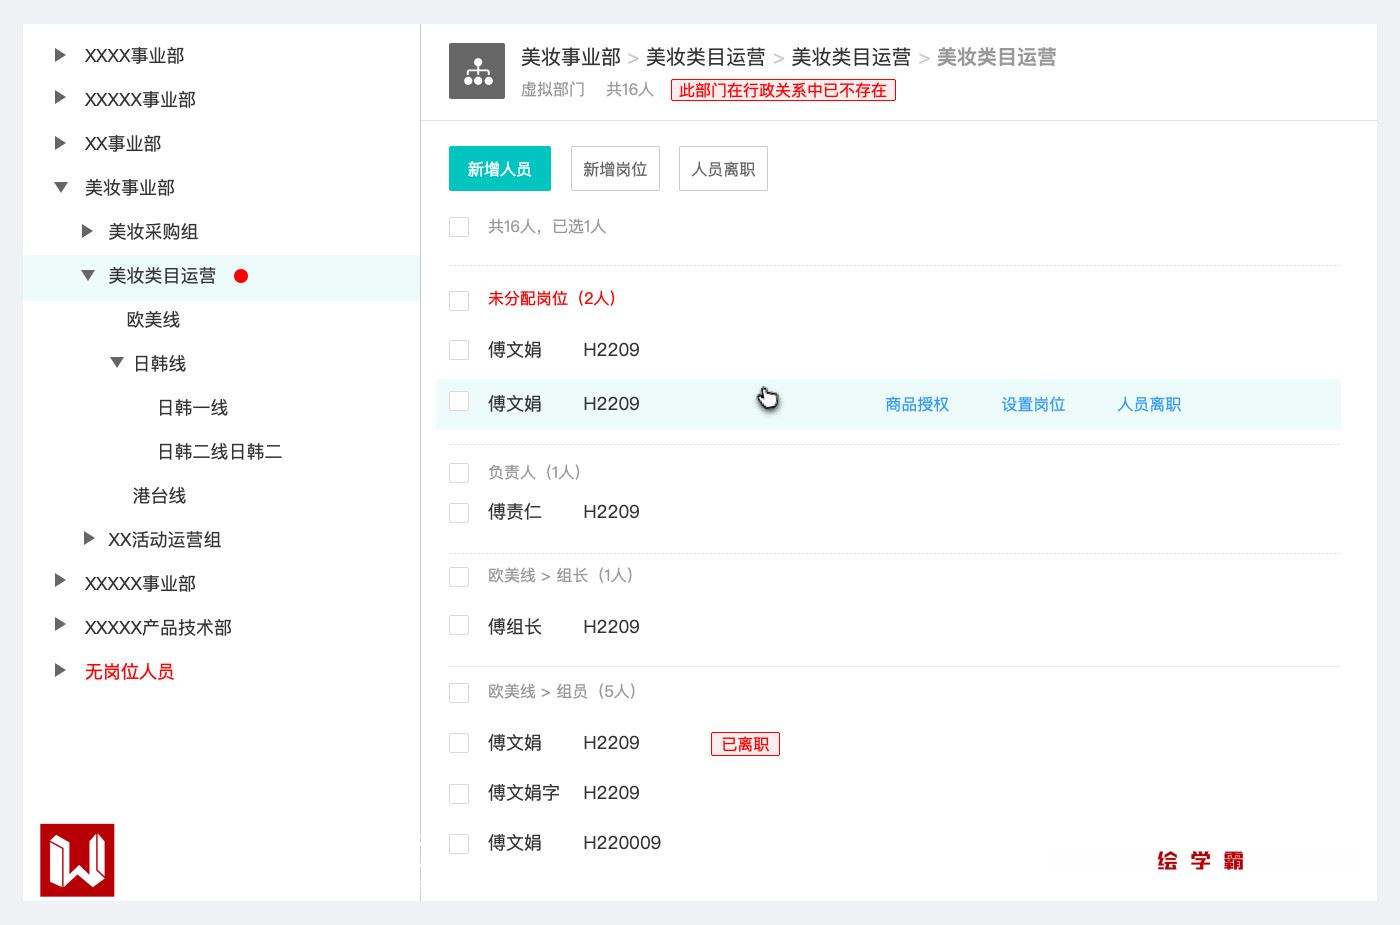Select 欧美线 in the department tree
The height and width of the screenshot is (925, 1400).
coord(153,320)
